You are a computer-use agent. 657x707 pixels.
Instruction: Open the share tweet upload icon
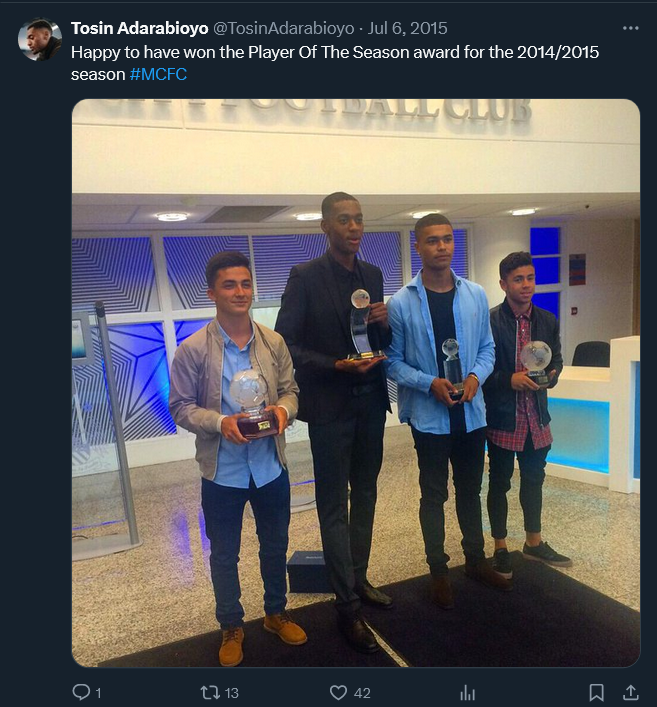coord(631,692)
